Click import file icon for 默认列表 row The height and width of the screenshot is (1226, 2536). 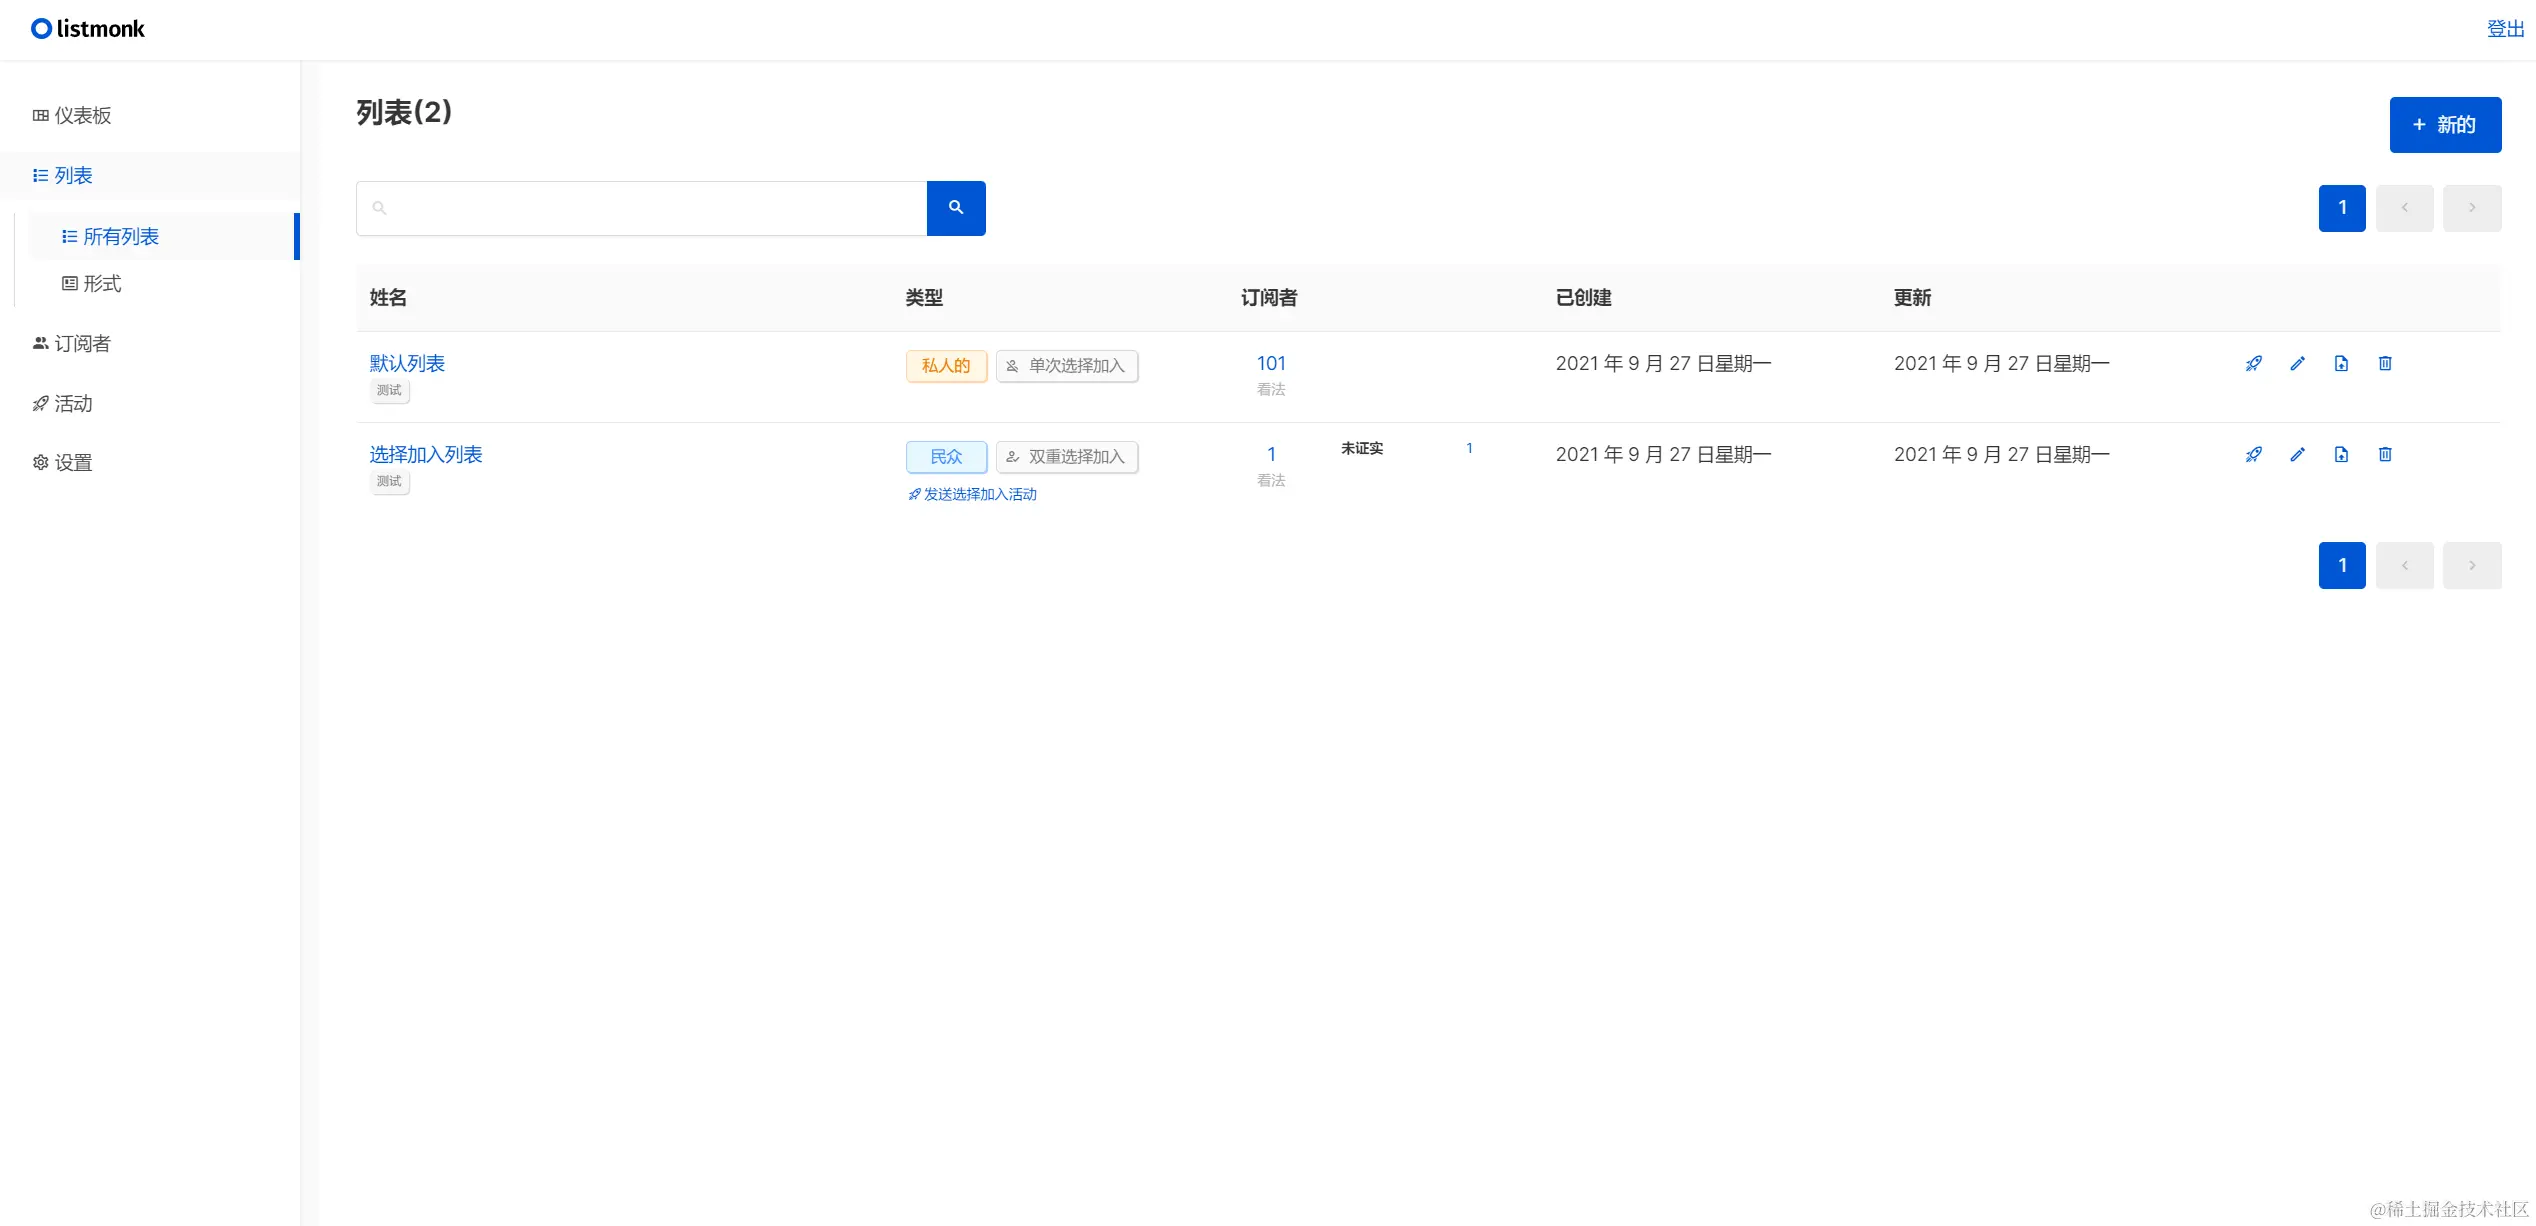2341,364
